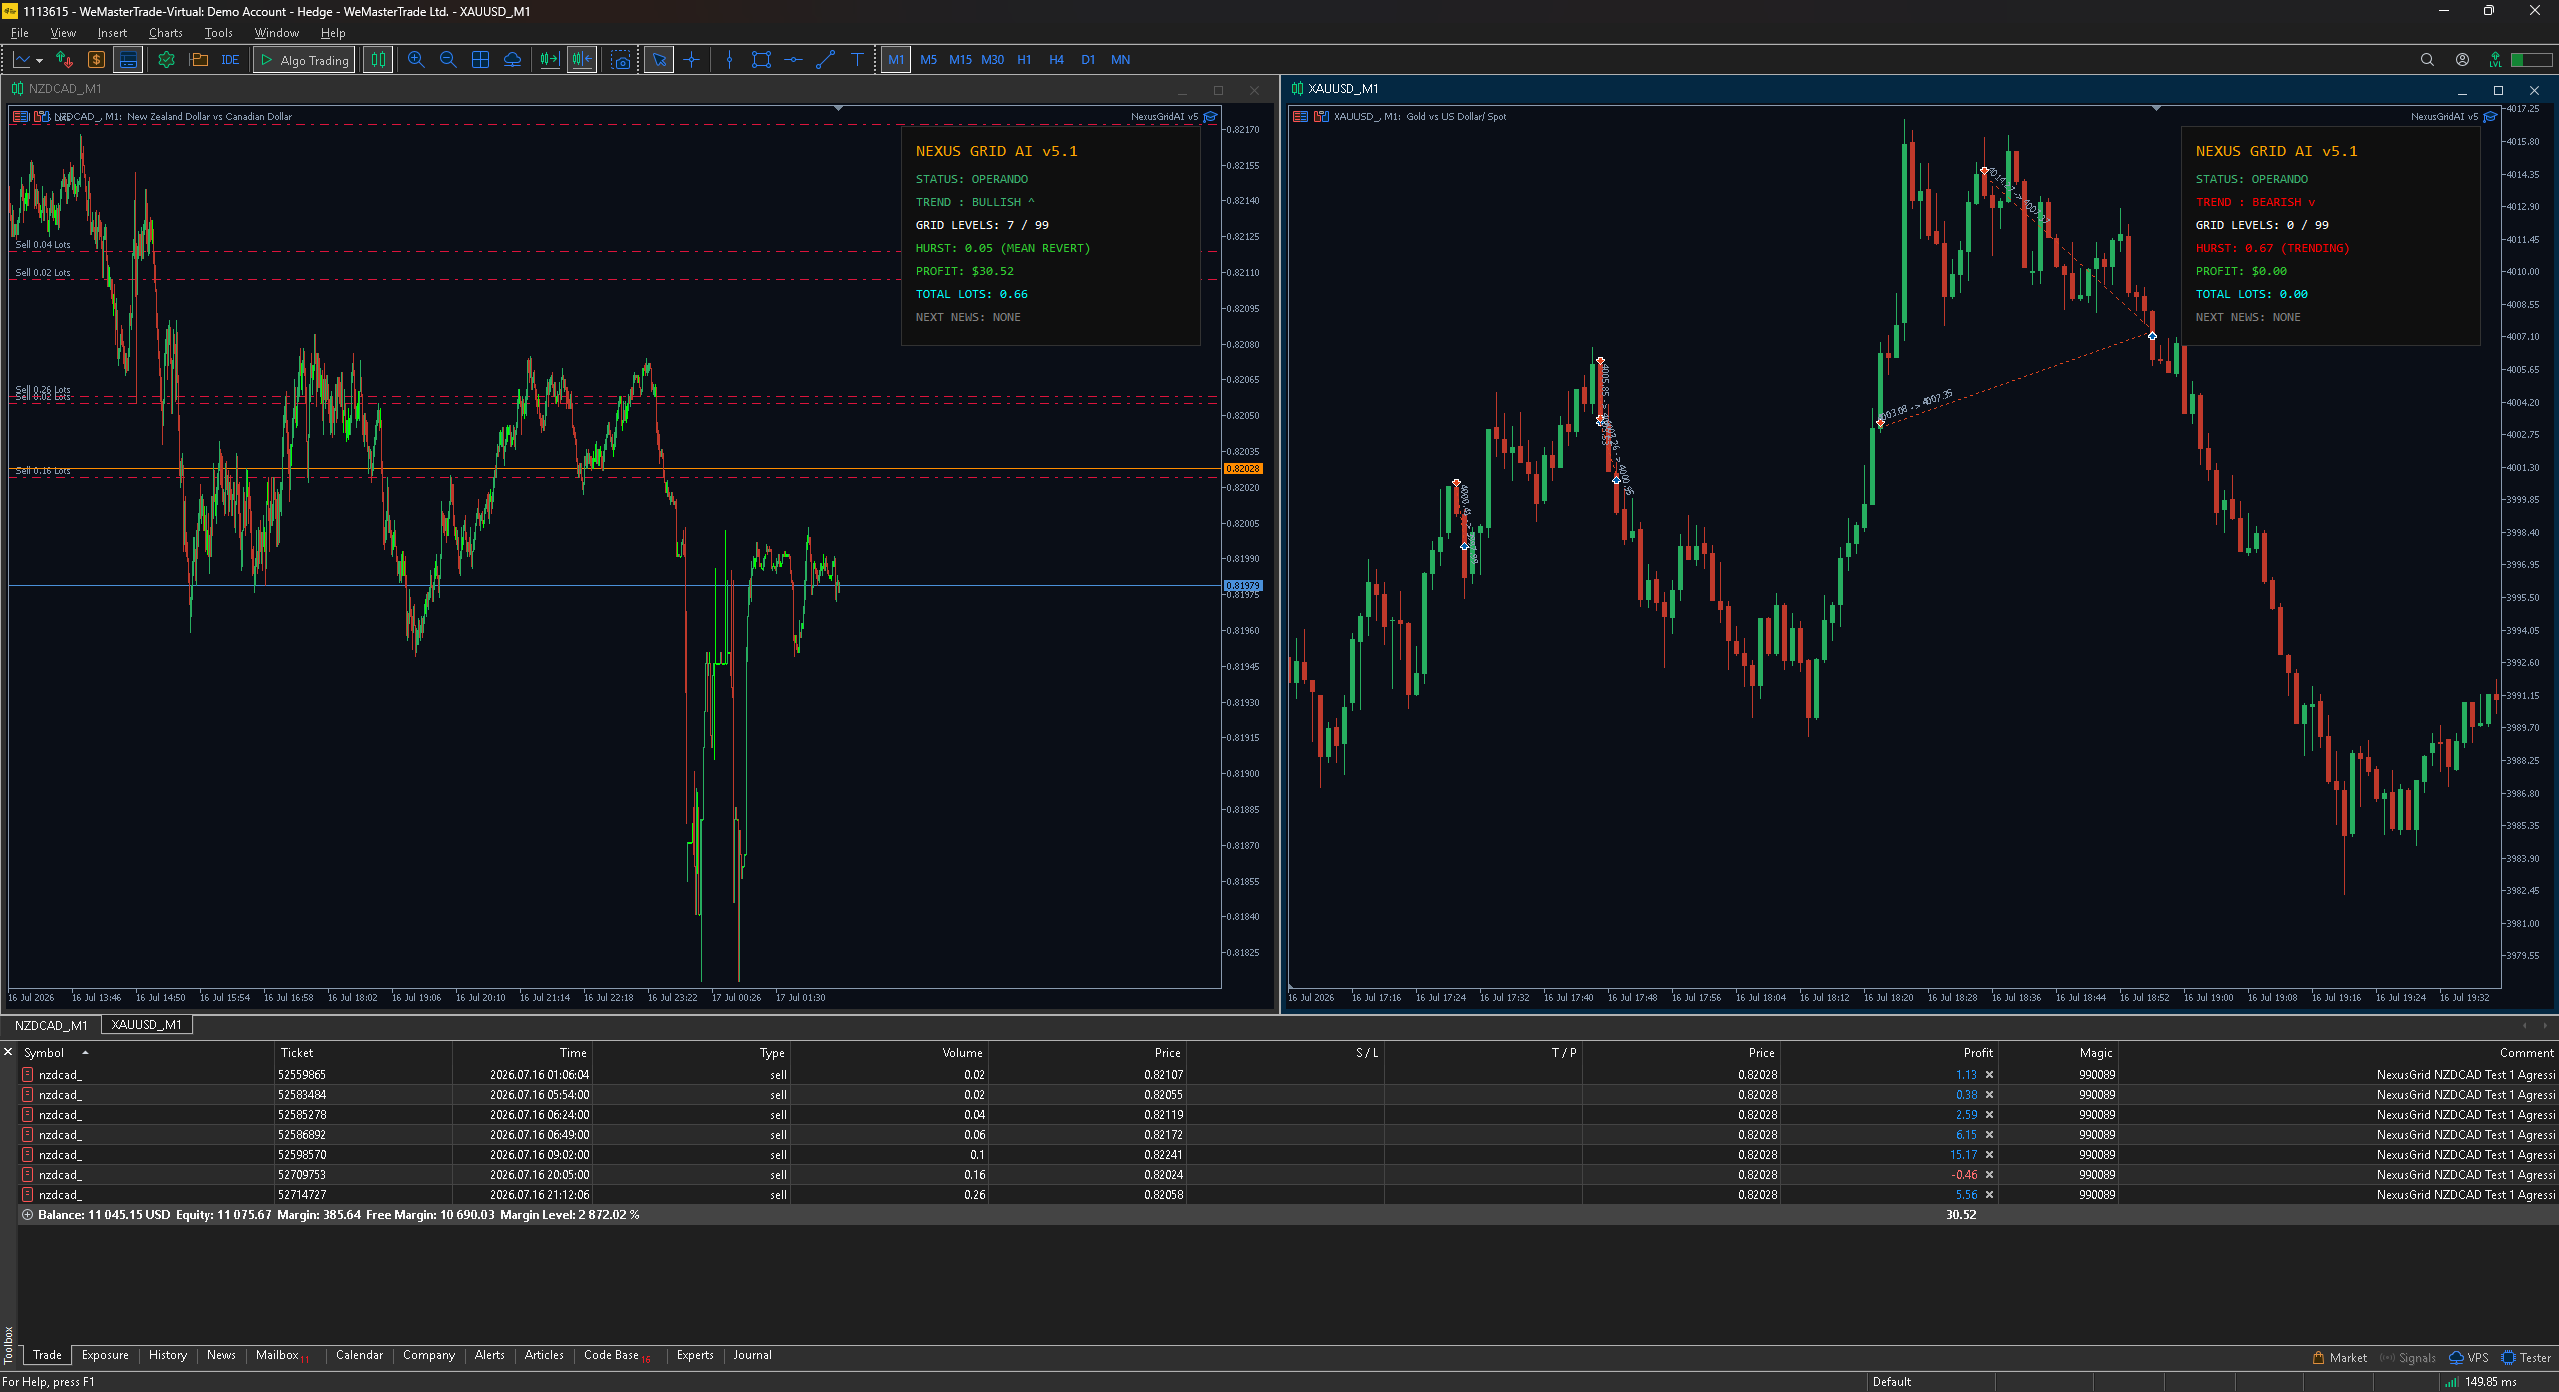Select the rectangle shapes tool
Image resolution: width=2559 pixels, height=1392 pixels.
[761, 60]
